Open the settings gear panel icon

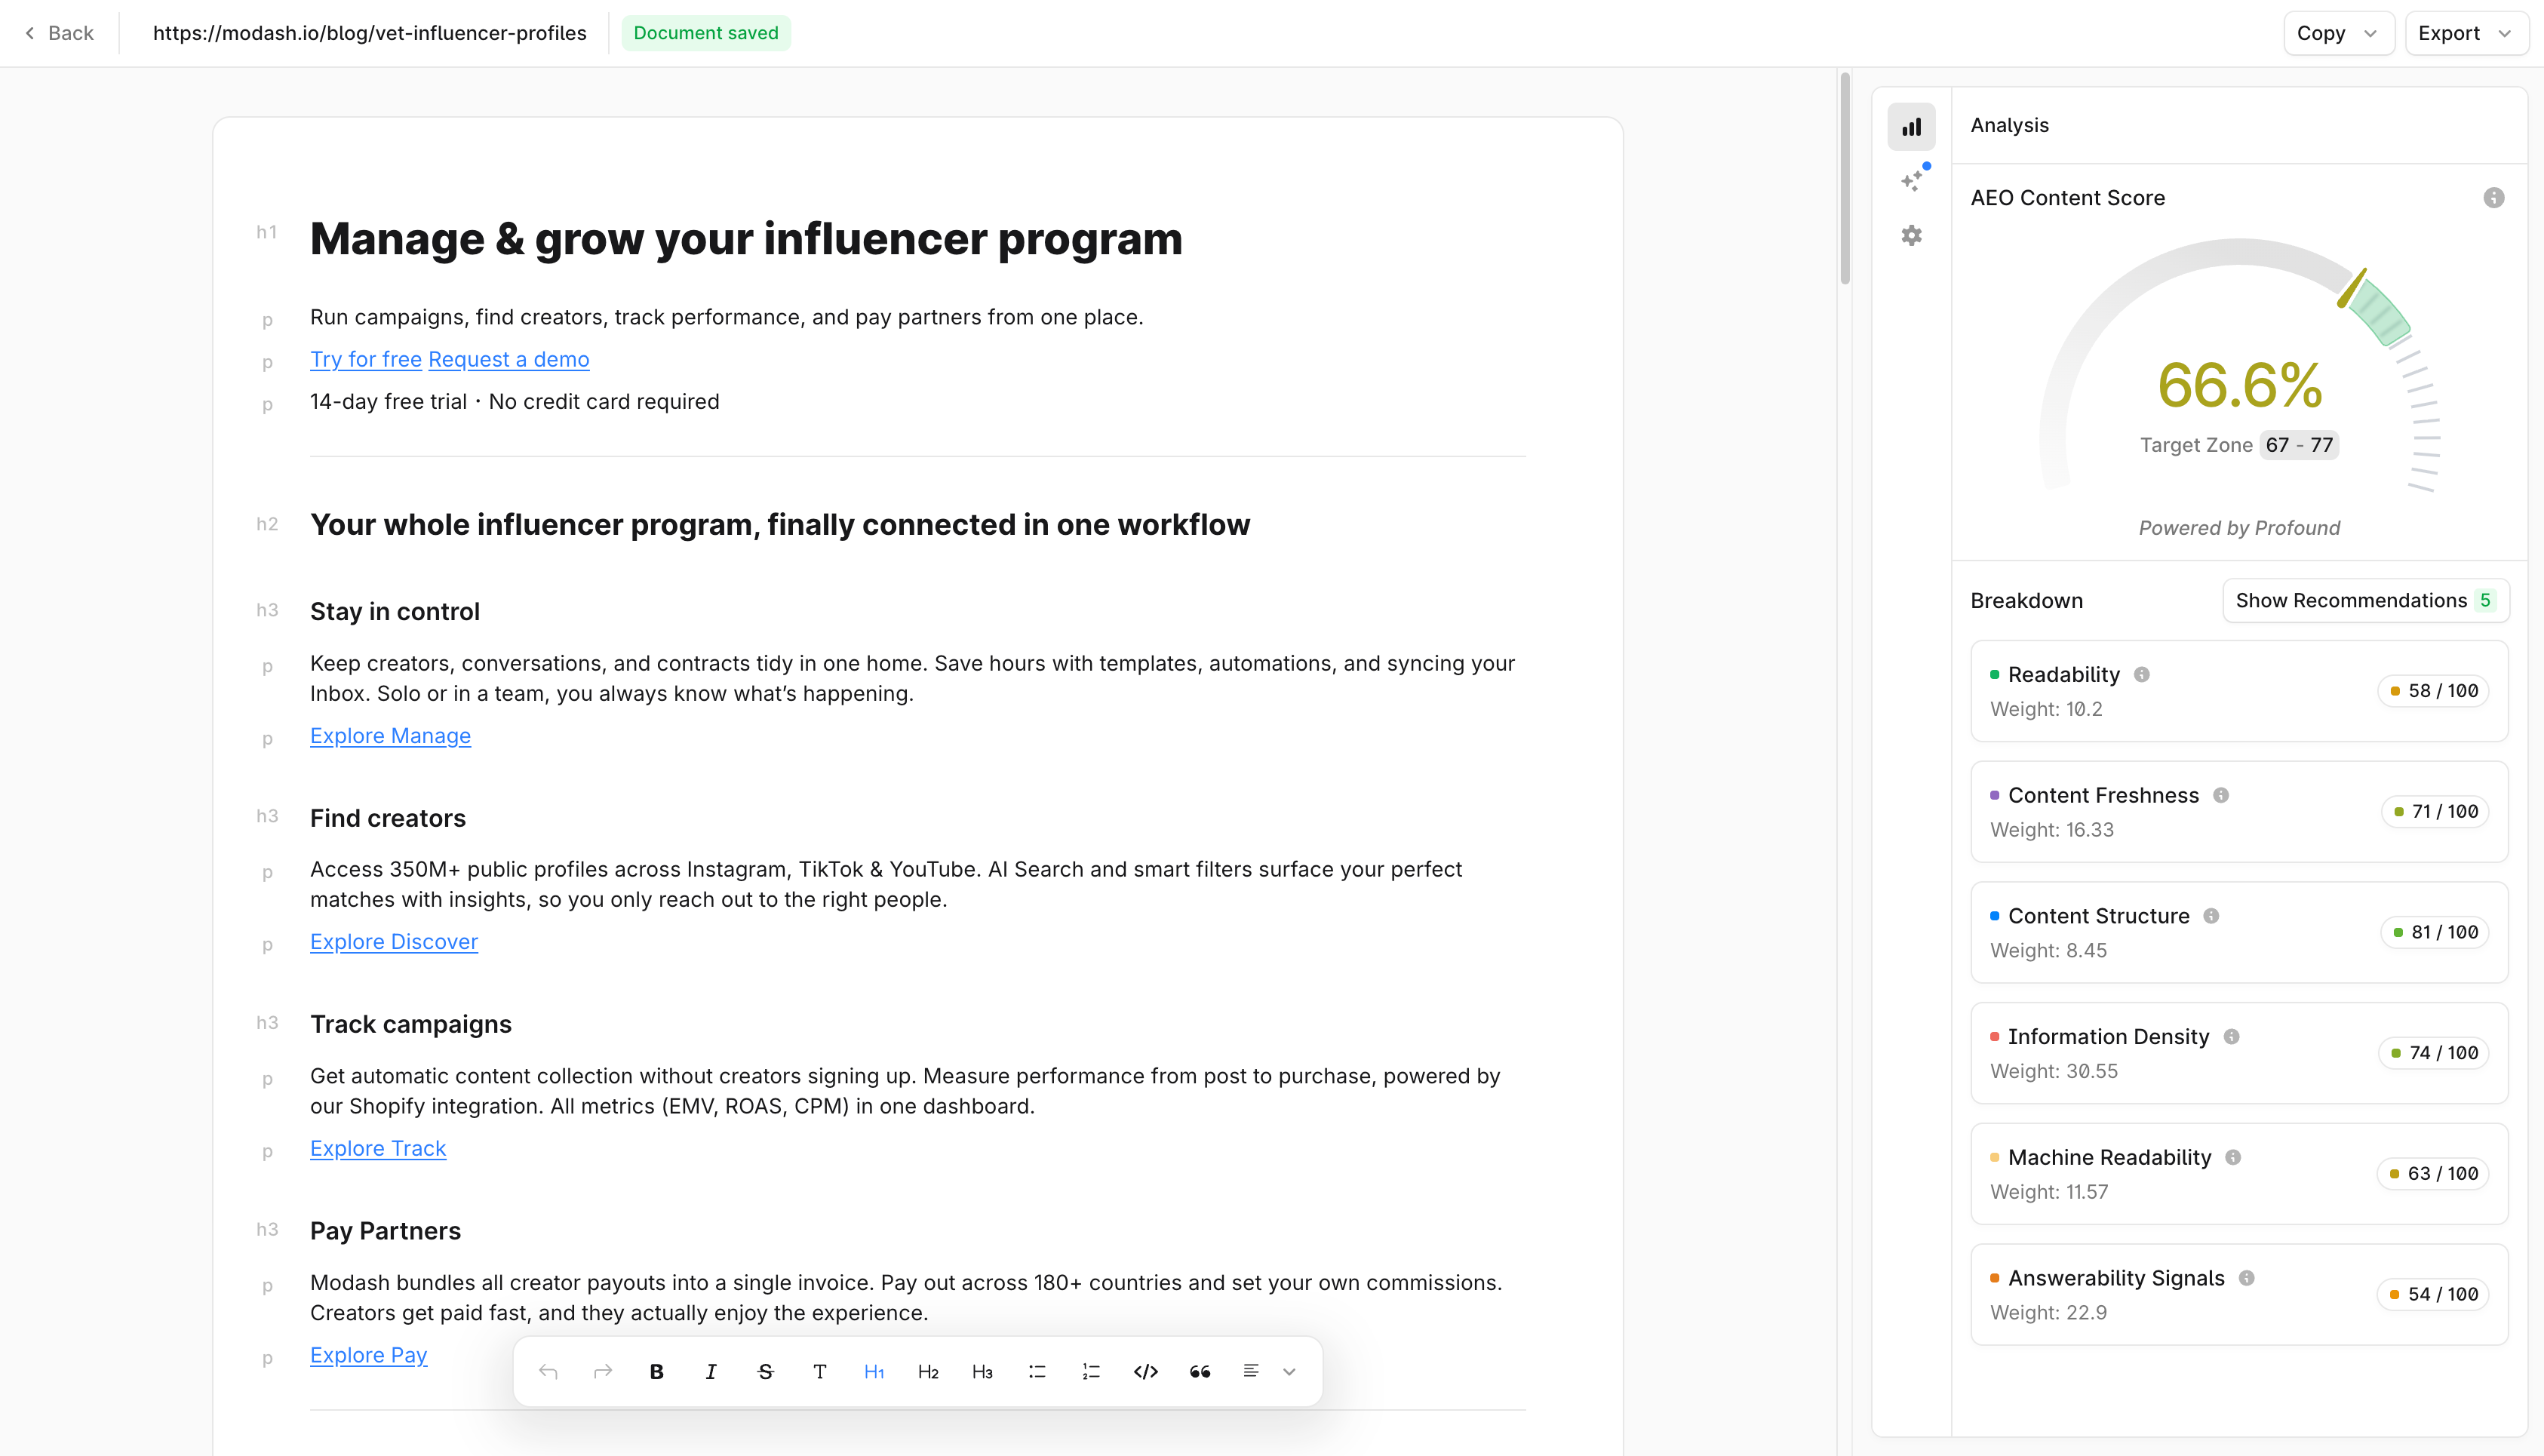(1911, 235)
